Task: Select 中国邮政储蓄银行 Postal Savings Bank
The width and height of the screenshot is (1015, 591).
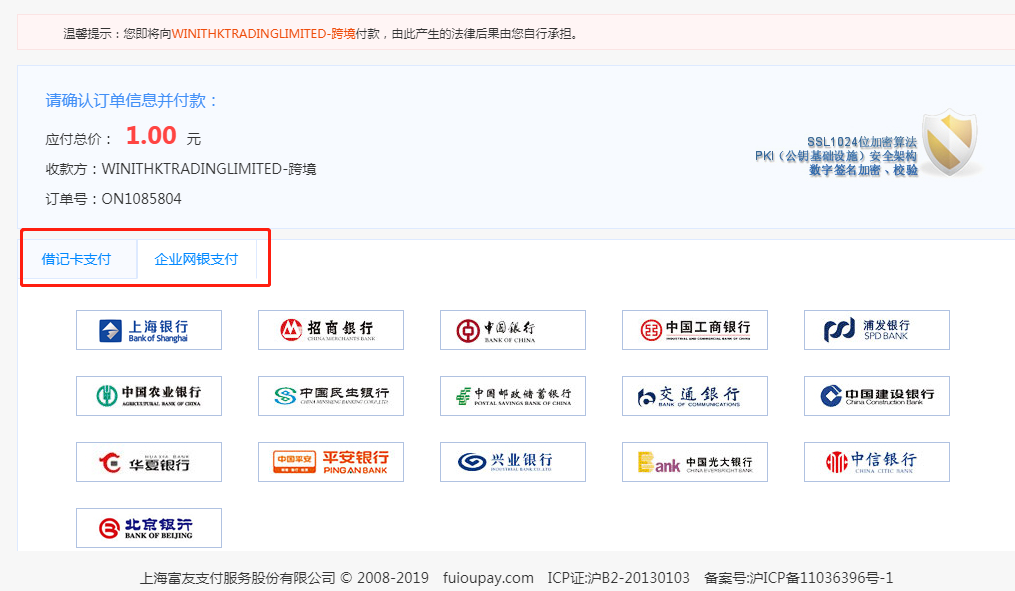Action: coord(513,396)
